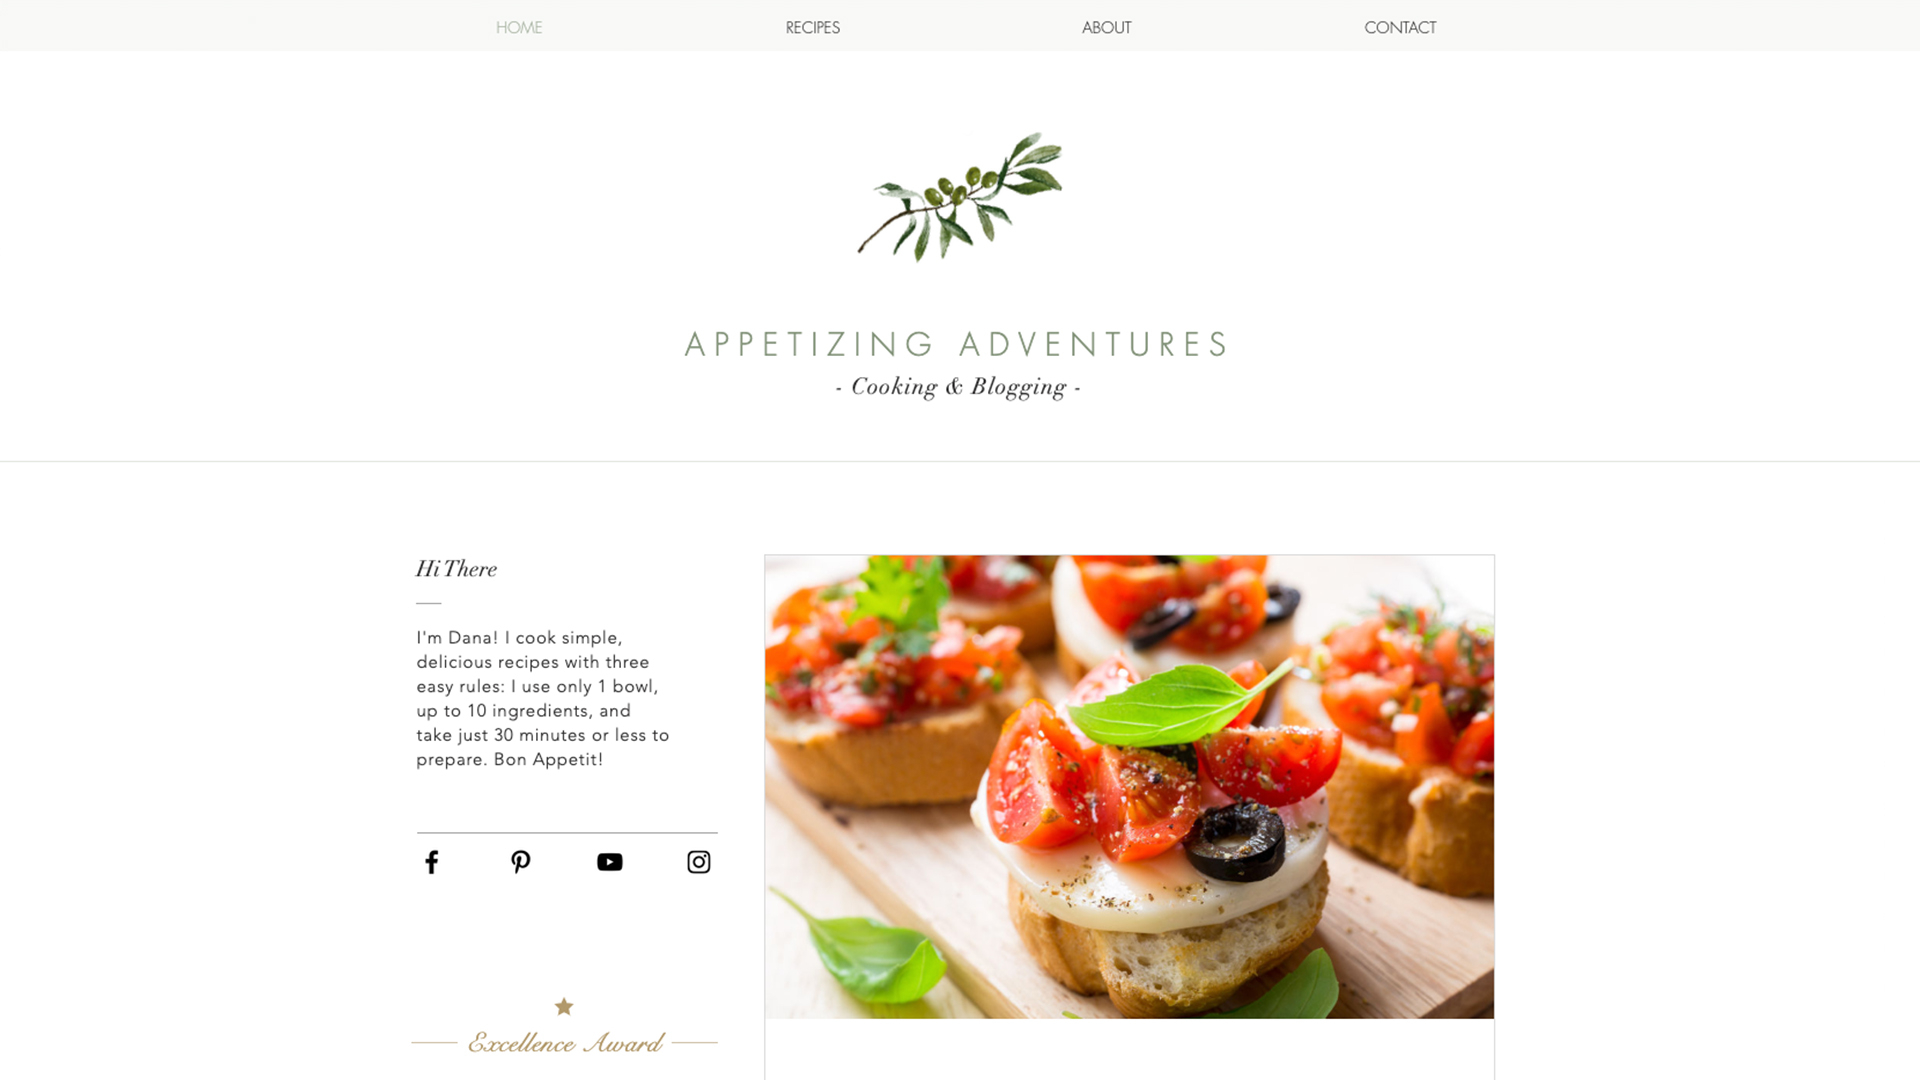The height and width of the screenshot is (1080, 1920).
Task: Navigate to the HOME menu item
Action: 518,26
